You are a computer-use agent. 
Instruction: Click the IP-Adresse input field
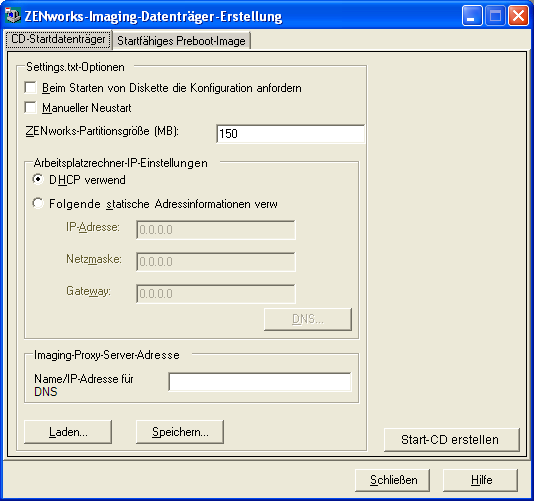(216, 230)
